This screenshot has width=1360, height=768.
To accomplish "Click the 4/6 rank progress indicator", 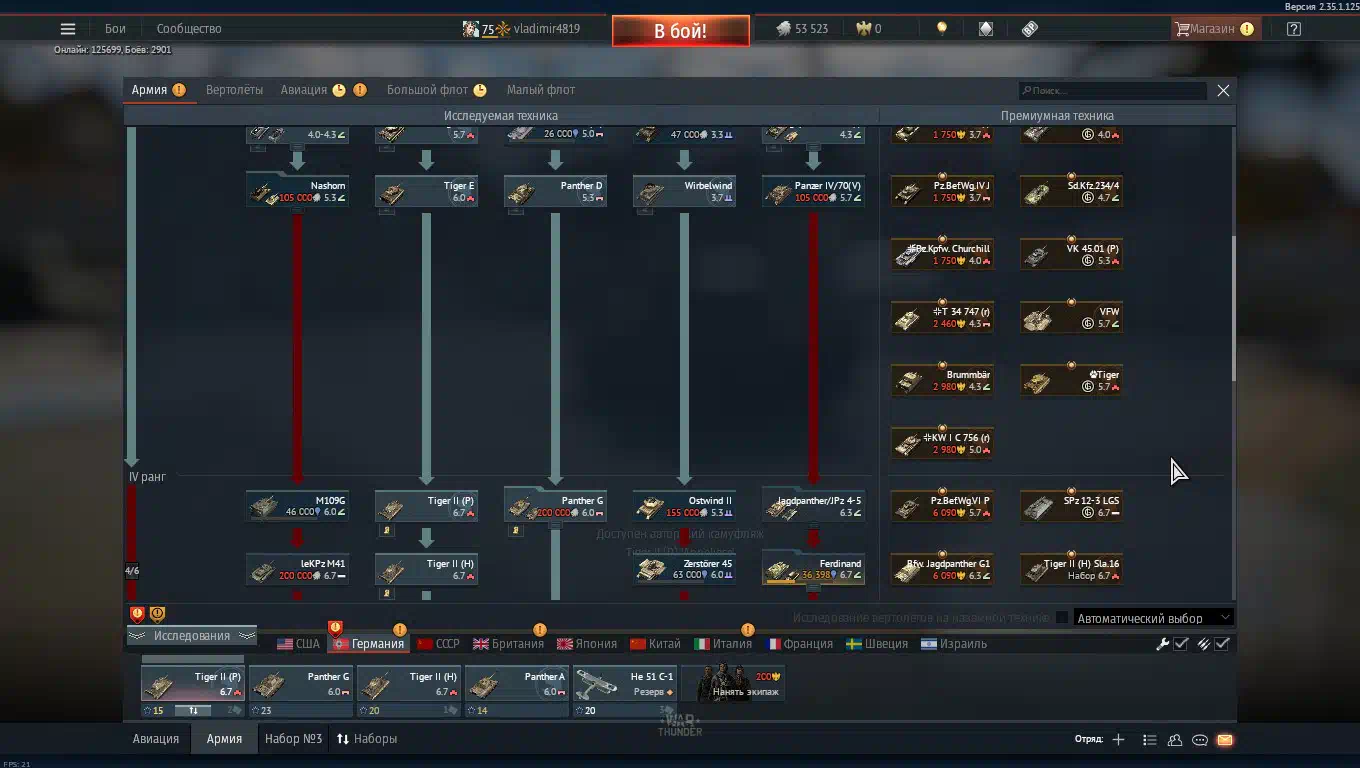I will click(132, 572).
